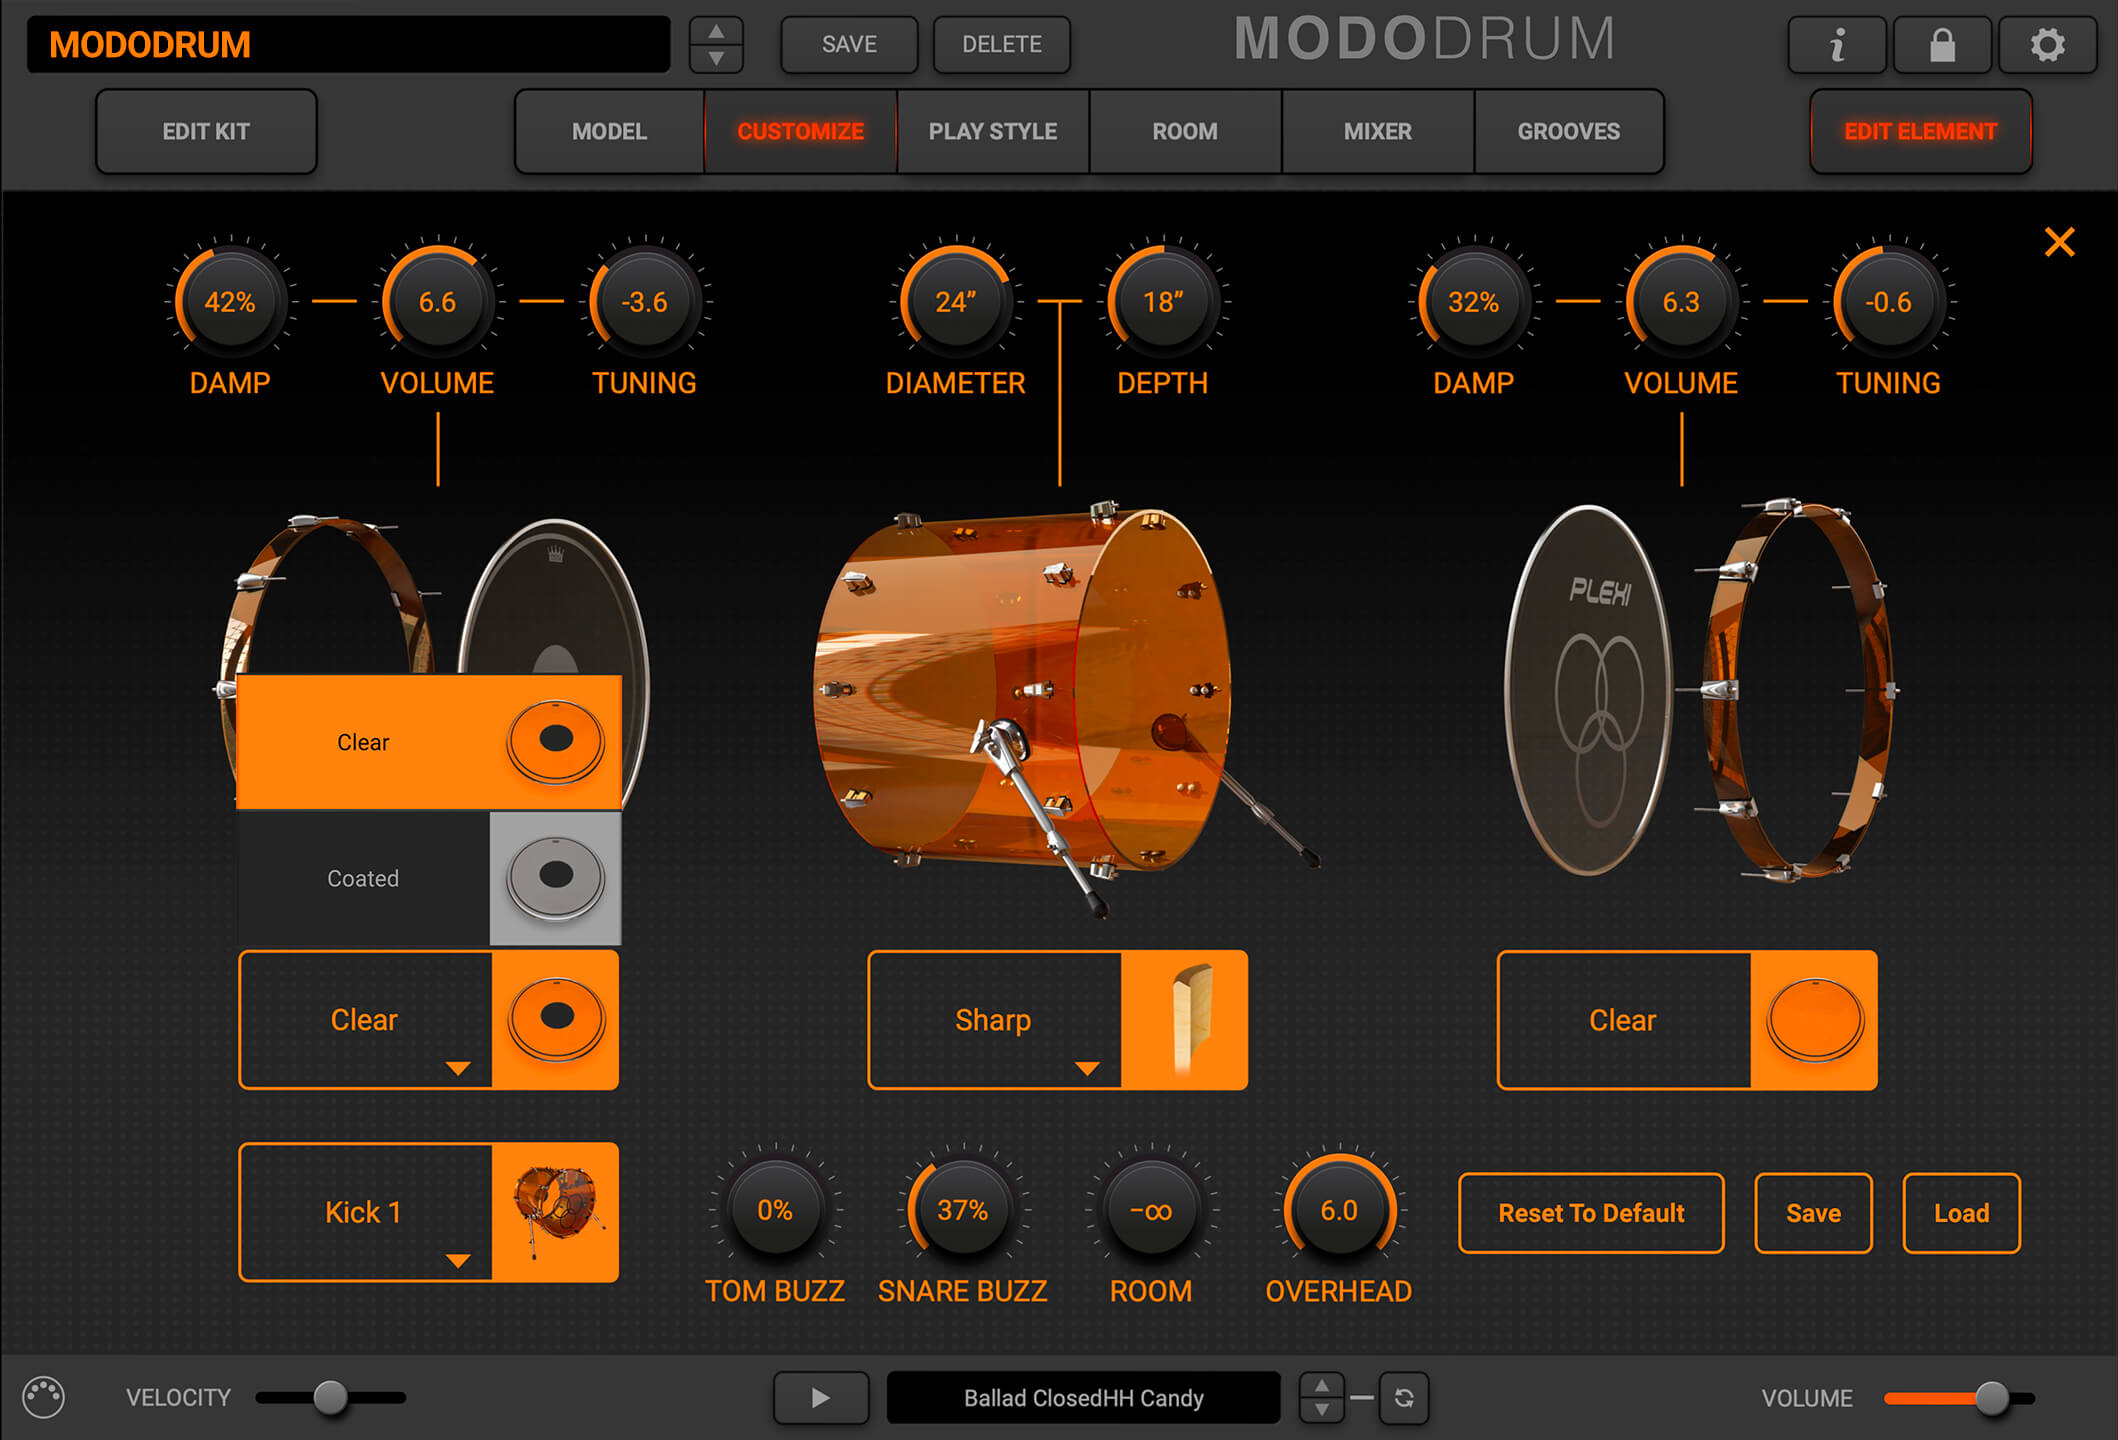Open the resonant head Clear dropdown on the right
Viewport: 2118px width, 1440px height.
pyautogui.click(x=1623, y=1019)
